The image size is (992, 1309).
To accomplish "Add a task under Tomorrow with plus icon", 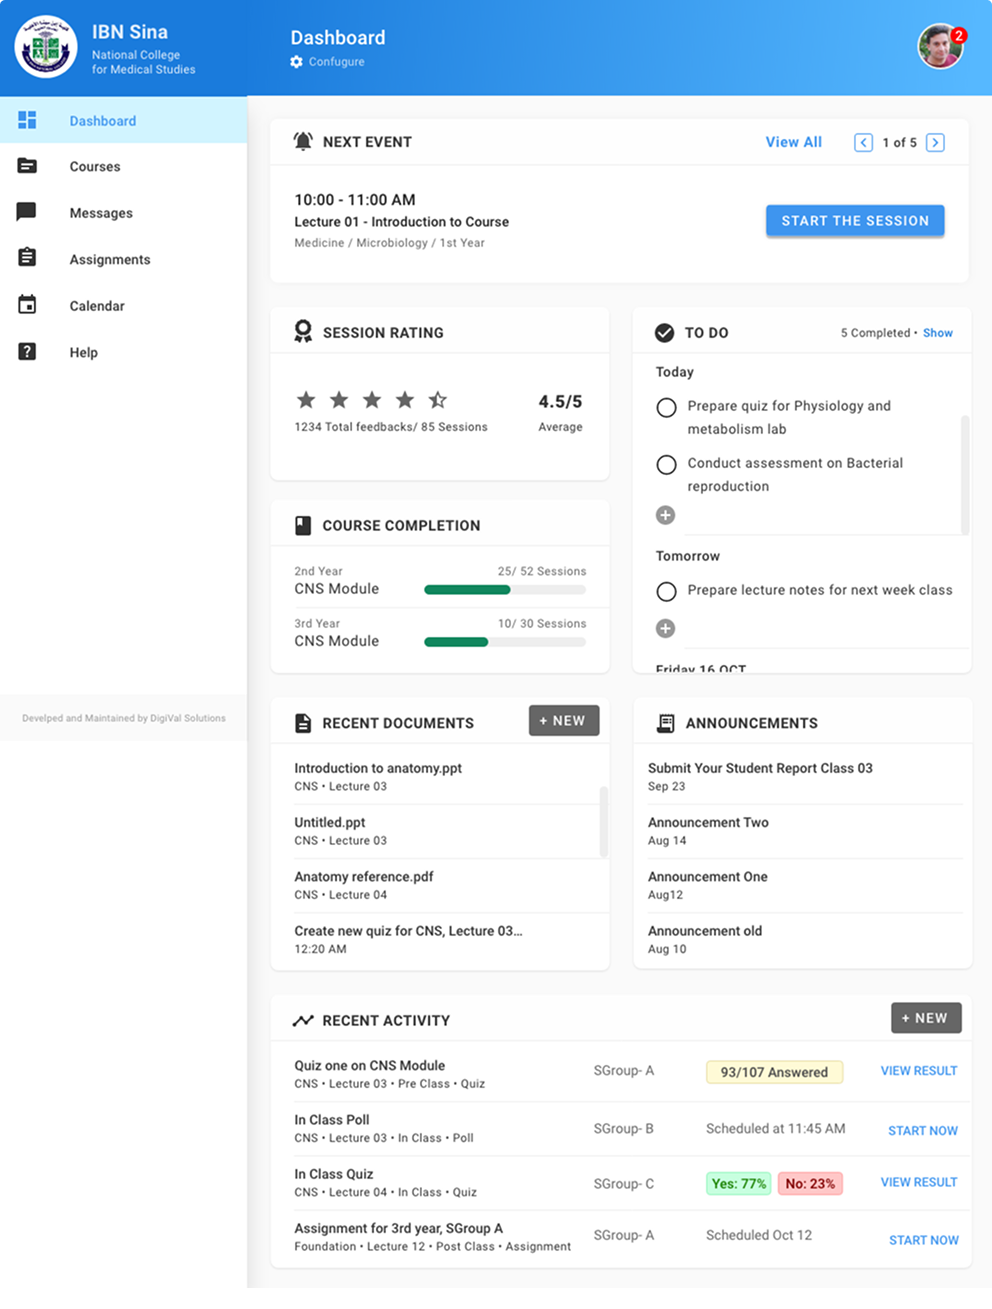I will [x=665, y=628].
